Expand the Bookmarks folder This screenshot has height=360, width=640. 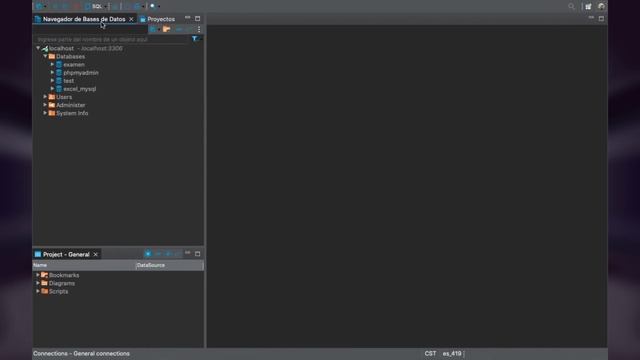click(x=38, y=275)
